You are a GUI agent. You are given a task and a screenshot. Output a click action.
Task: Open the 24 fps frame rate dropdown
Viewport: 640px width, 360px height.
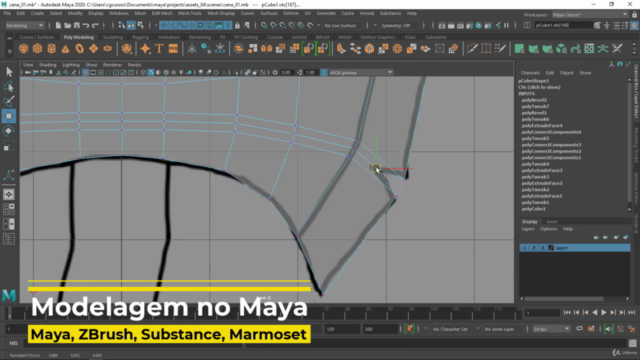551,329
